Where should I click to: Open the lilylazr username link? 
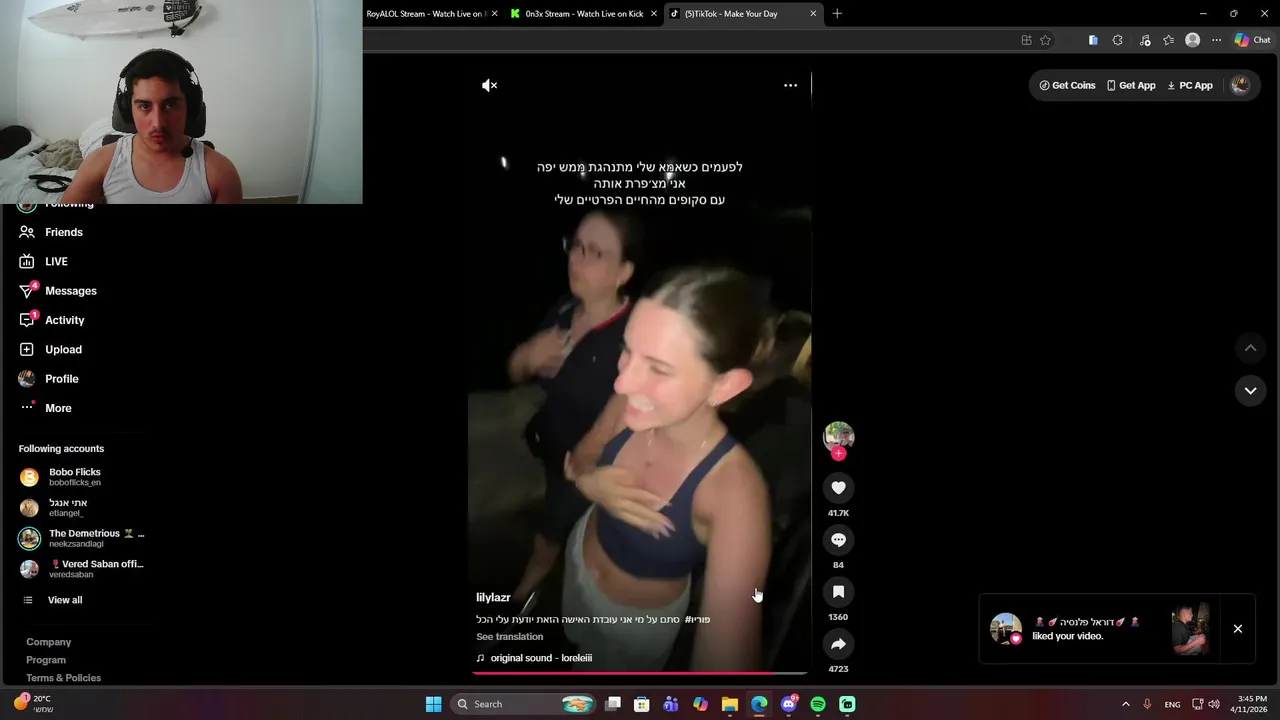pyautogui.click(x=493, y=597)
